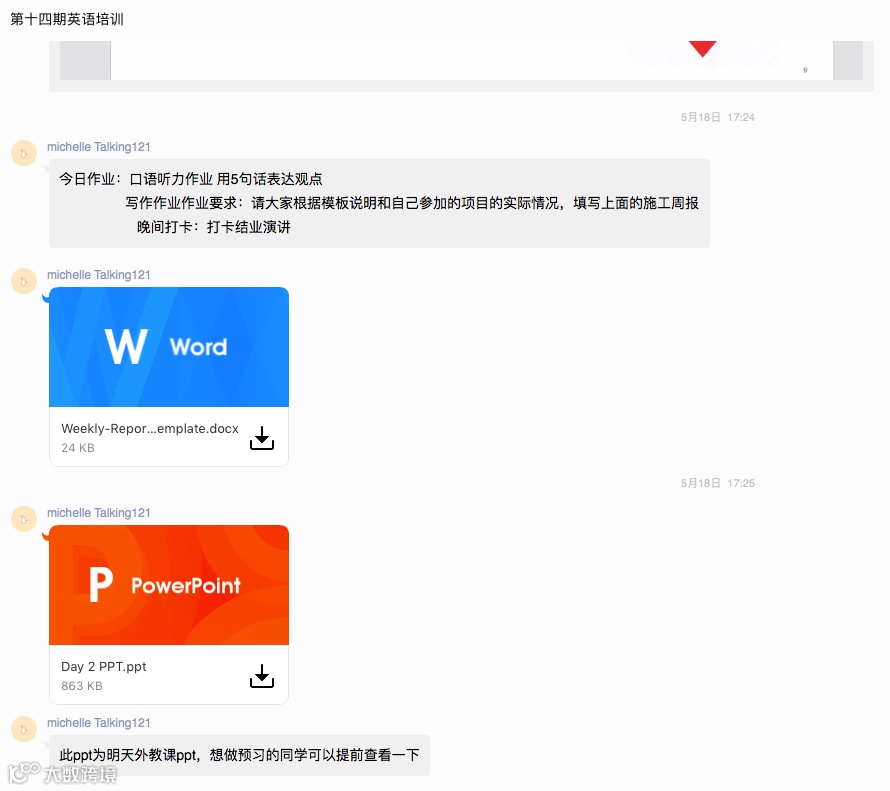Click avatar beside the PowerPoint file message
Image resolution: width=890 pixels, height=791 pixels.
[x=24, y=519]
